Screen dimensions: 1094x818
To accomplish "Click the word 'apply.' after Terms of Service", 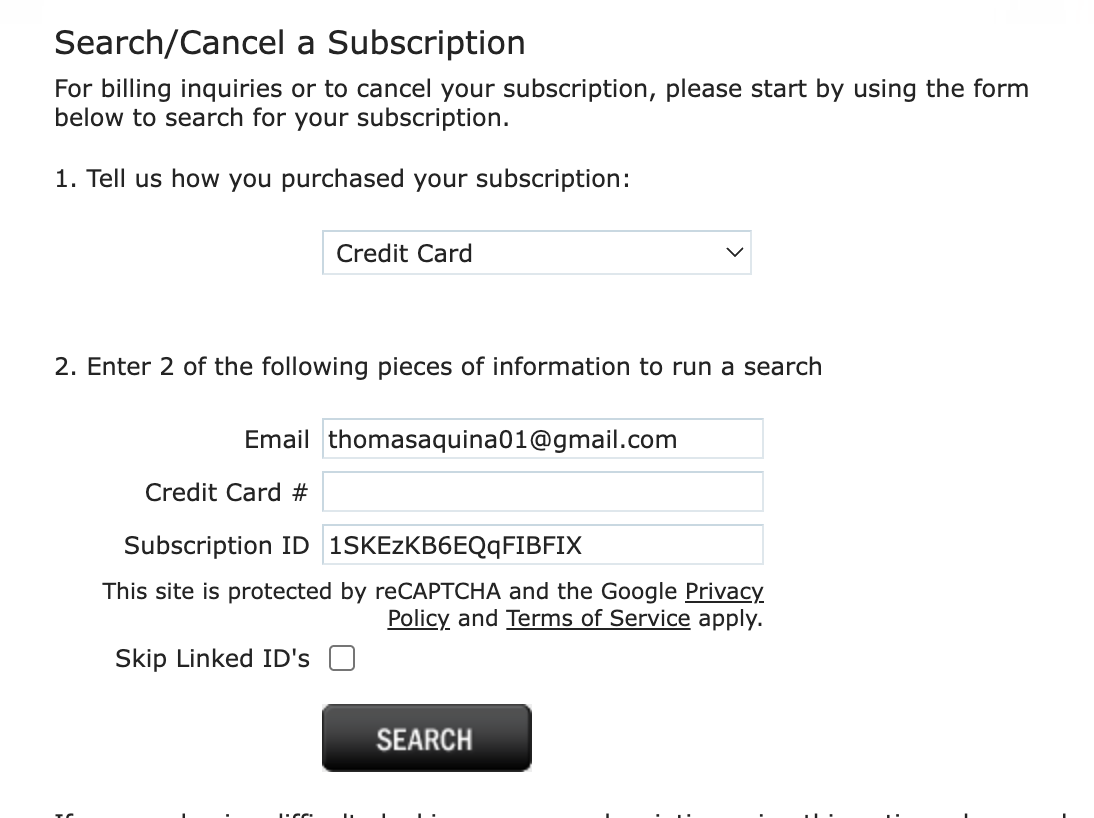I will (x=730, y=618).
